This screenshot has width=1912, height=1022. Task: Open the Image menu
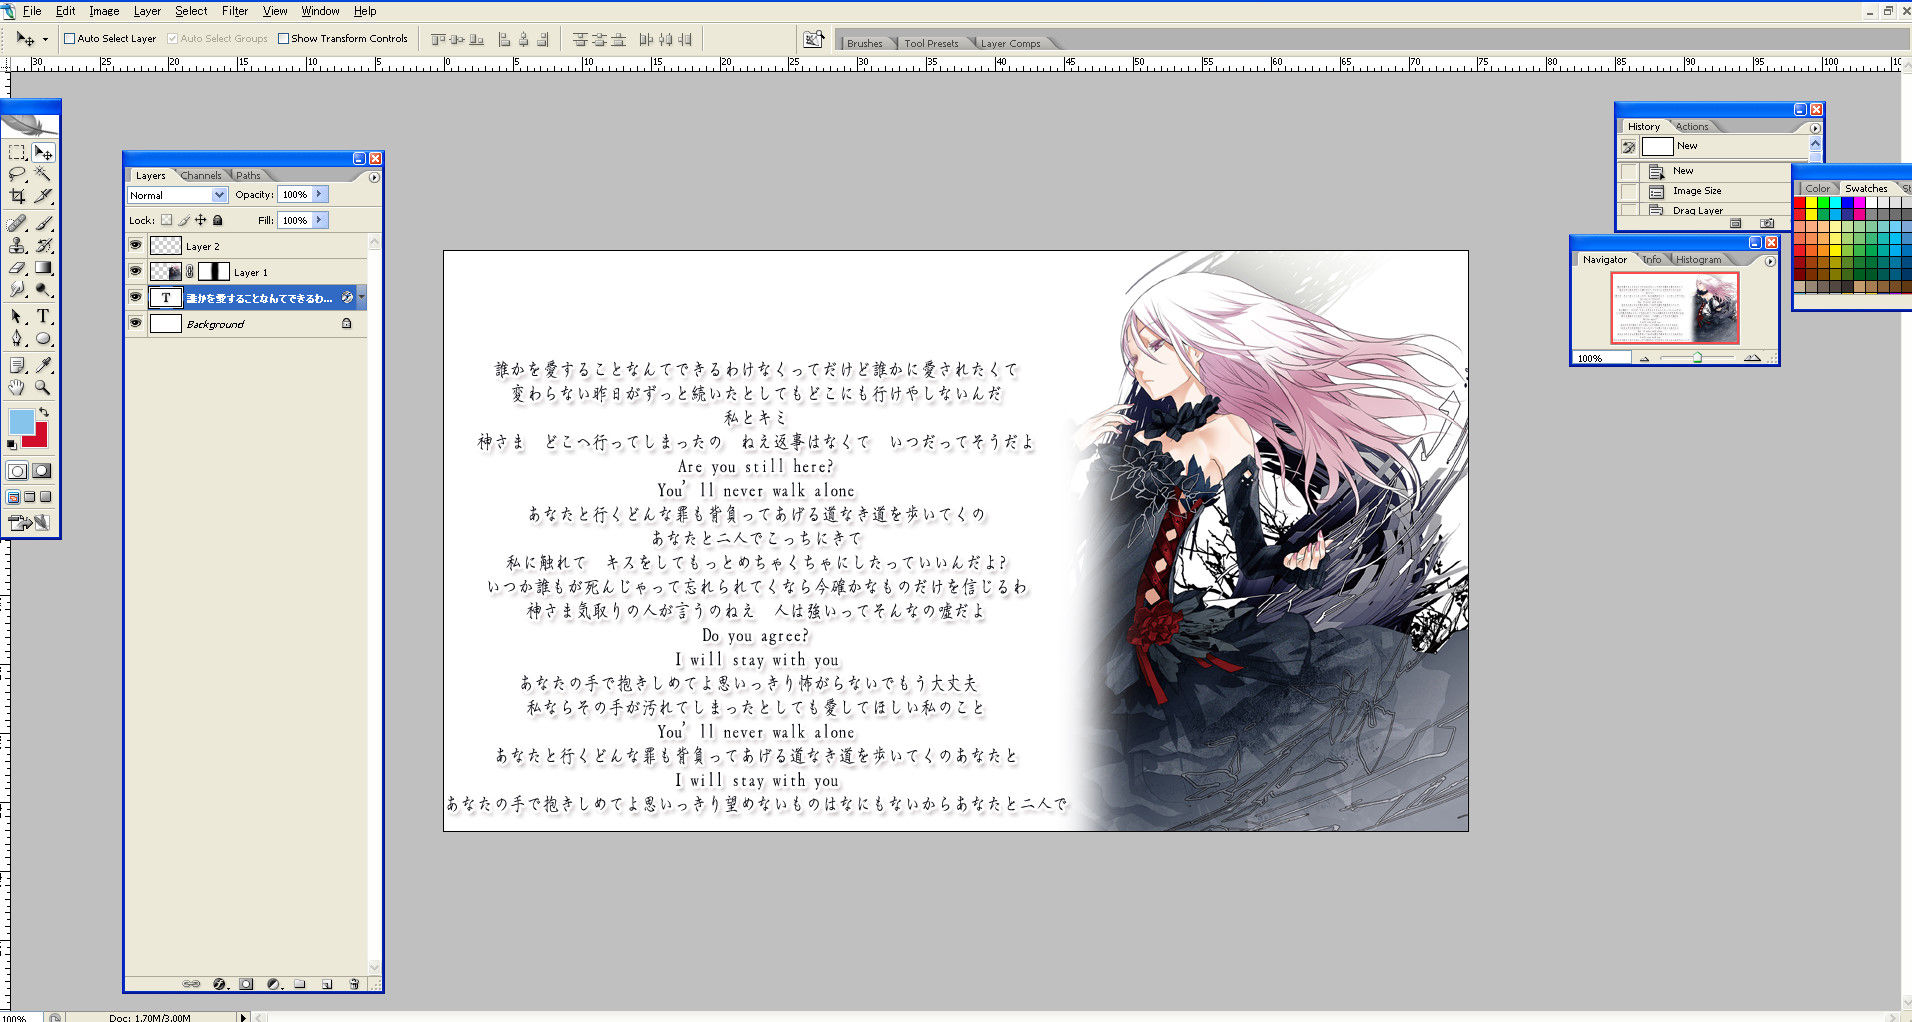click(104, 11)
